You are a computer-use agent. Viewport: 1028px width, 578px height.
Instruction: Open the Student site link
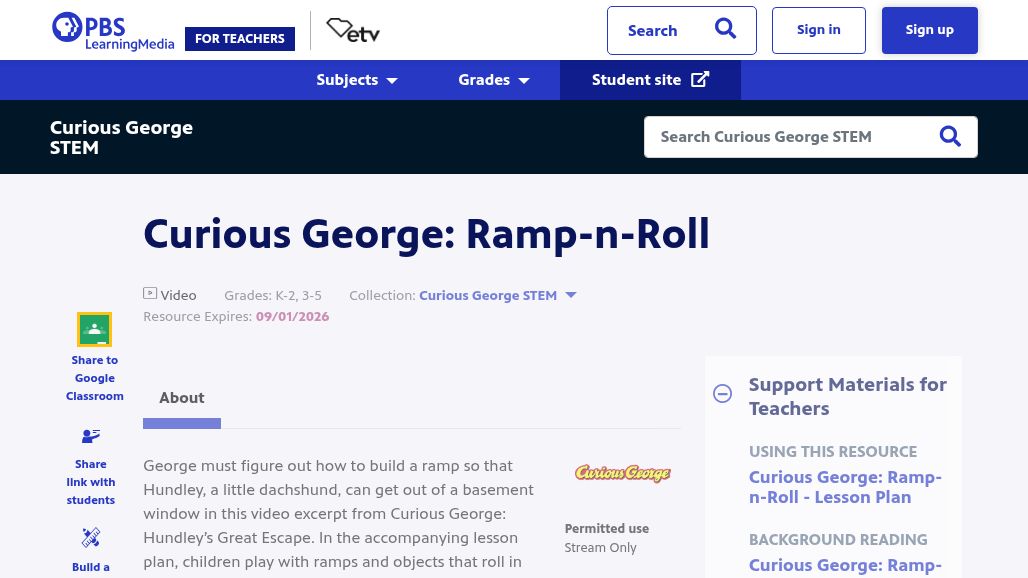coord(650,80)
